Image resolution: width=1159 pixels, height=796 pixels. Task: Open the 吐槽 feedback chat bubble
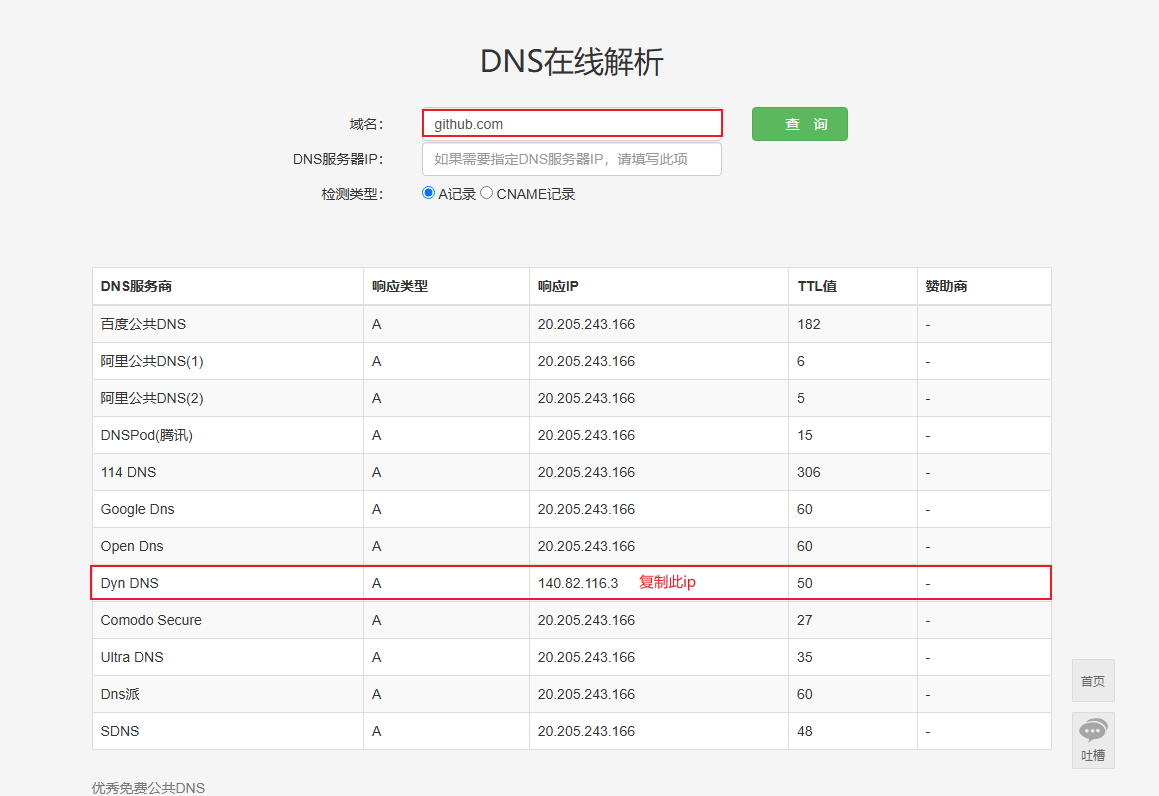click(1093, 741)
